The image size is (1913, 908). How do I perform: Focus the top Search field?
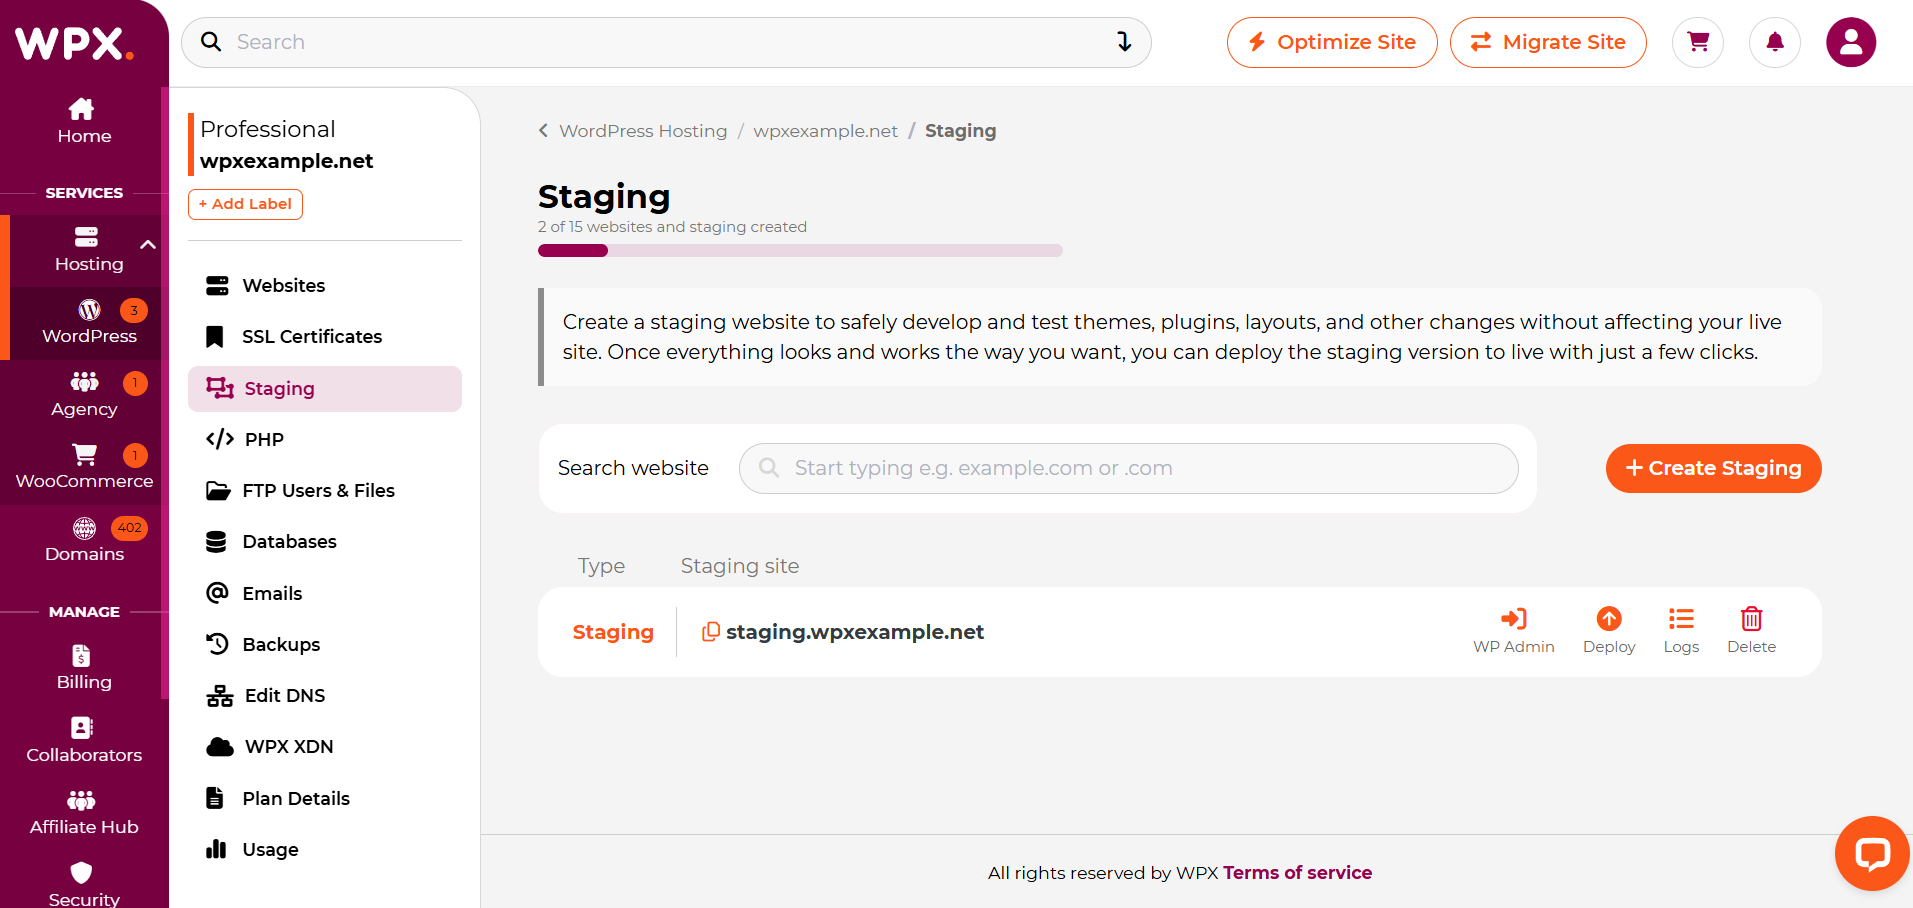pyautogui.click(x=666, y=42)
